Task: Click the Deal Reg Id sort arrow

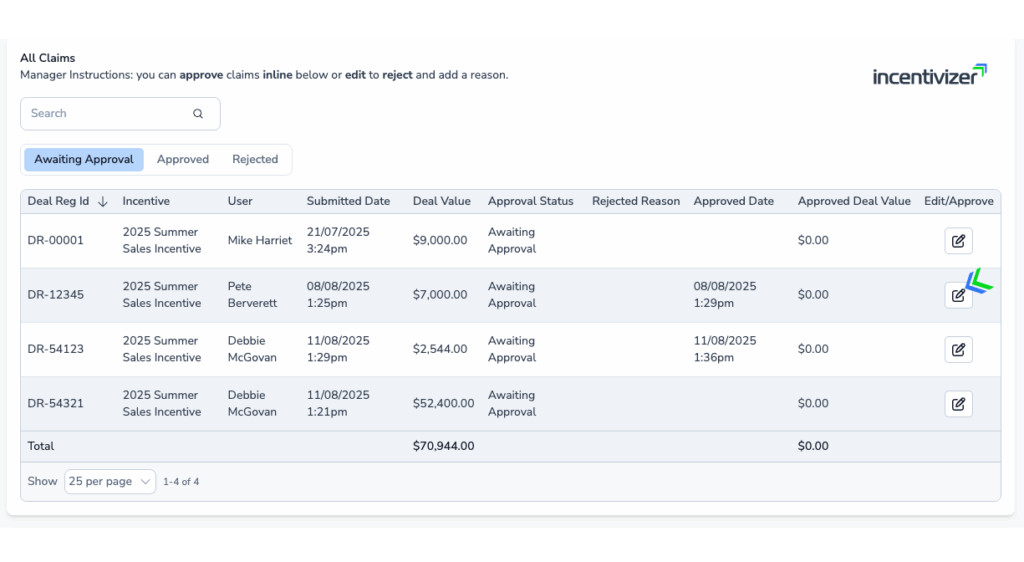Action: (x=102, y=202)
